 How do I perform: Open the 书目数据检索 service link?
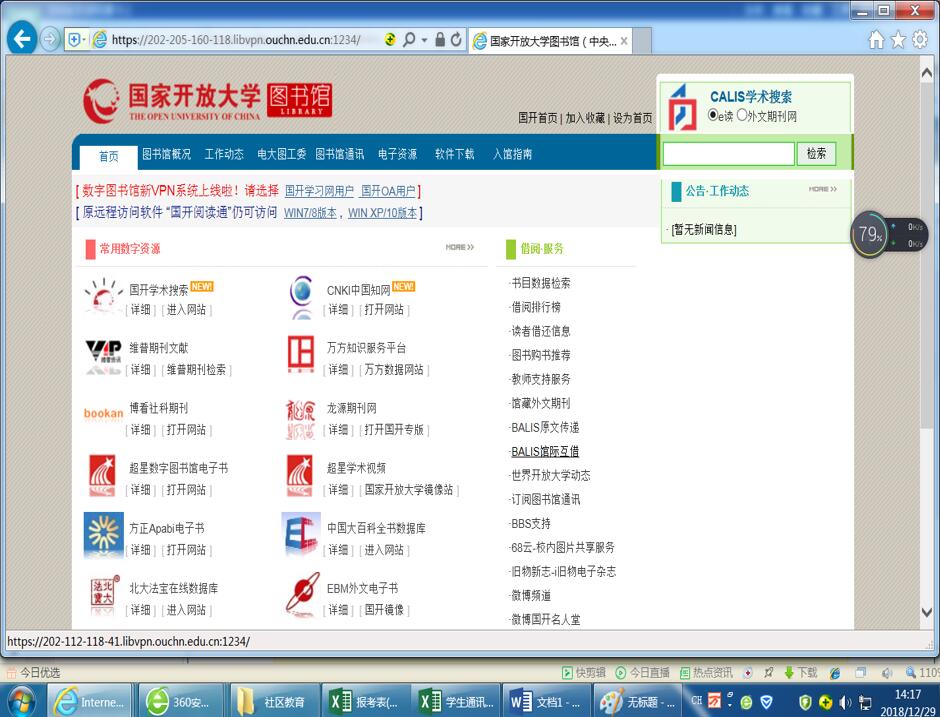click(x=541, y=283)
